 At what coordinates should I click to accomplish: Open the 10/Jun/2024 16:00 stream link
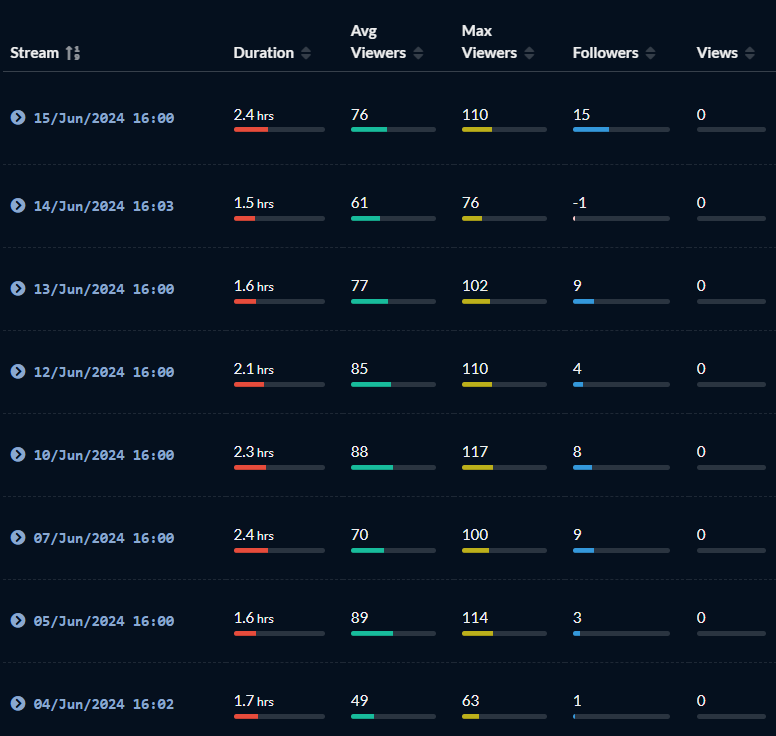pos(104,455)
